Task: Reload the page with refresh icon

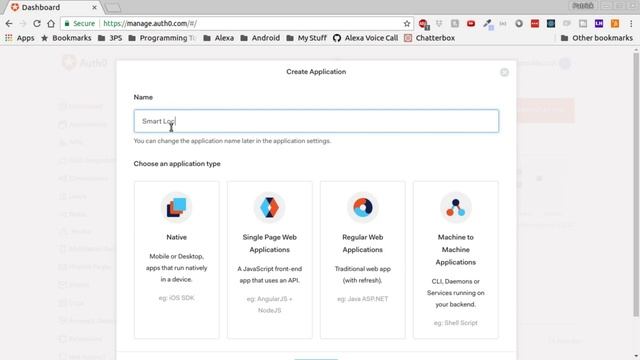Action: [x=37, y=24]
